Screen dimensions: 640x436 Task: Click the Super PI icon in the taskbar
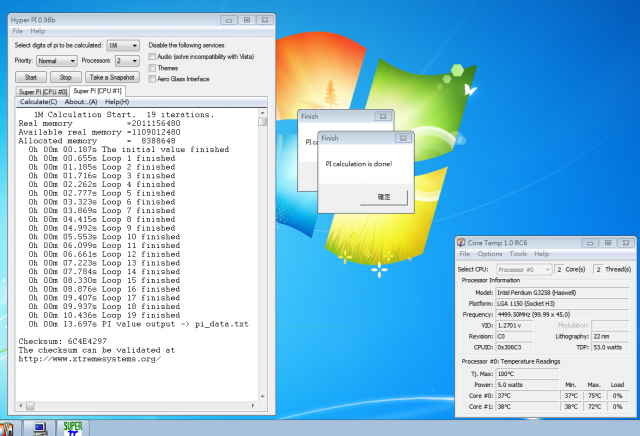coord(73,428)
